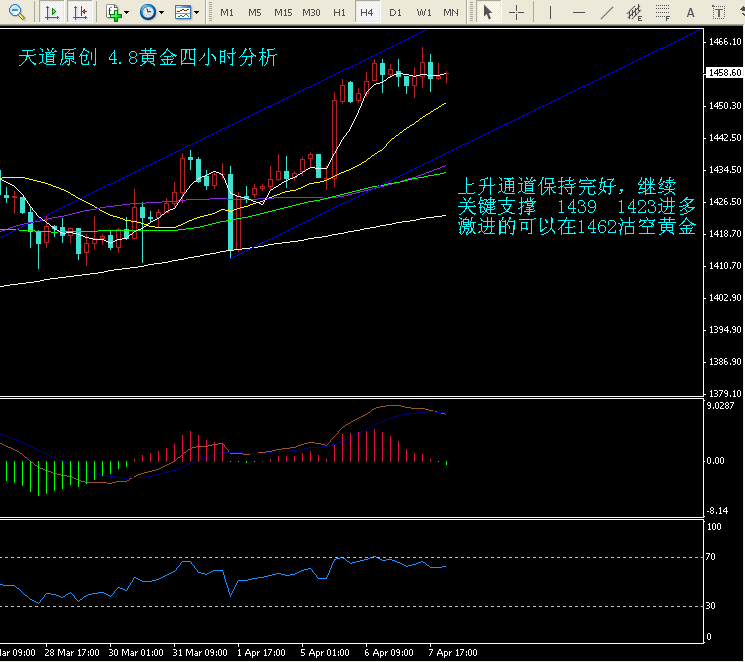Switch chart to D1 timeframe
745x662 pixels.
pos(395,12)
